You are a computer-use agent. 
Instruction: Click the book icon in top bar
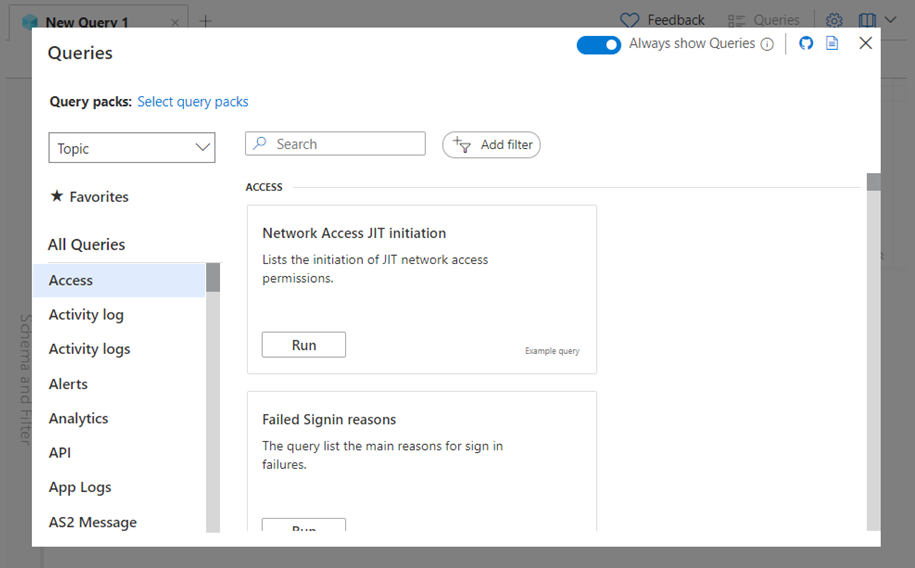(x=866, y=20)
